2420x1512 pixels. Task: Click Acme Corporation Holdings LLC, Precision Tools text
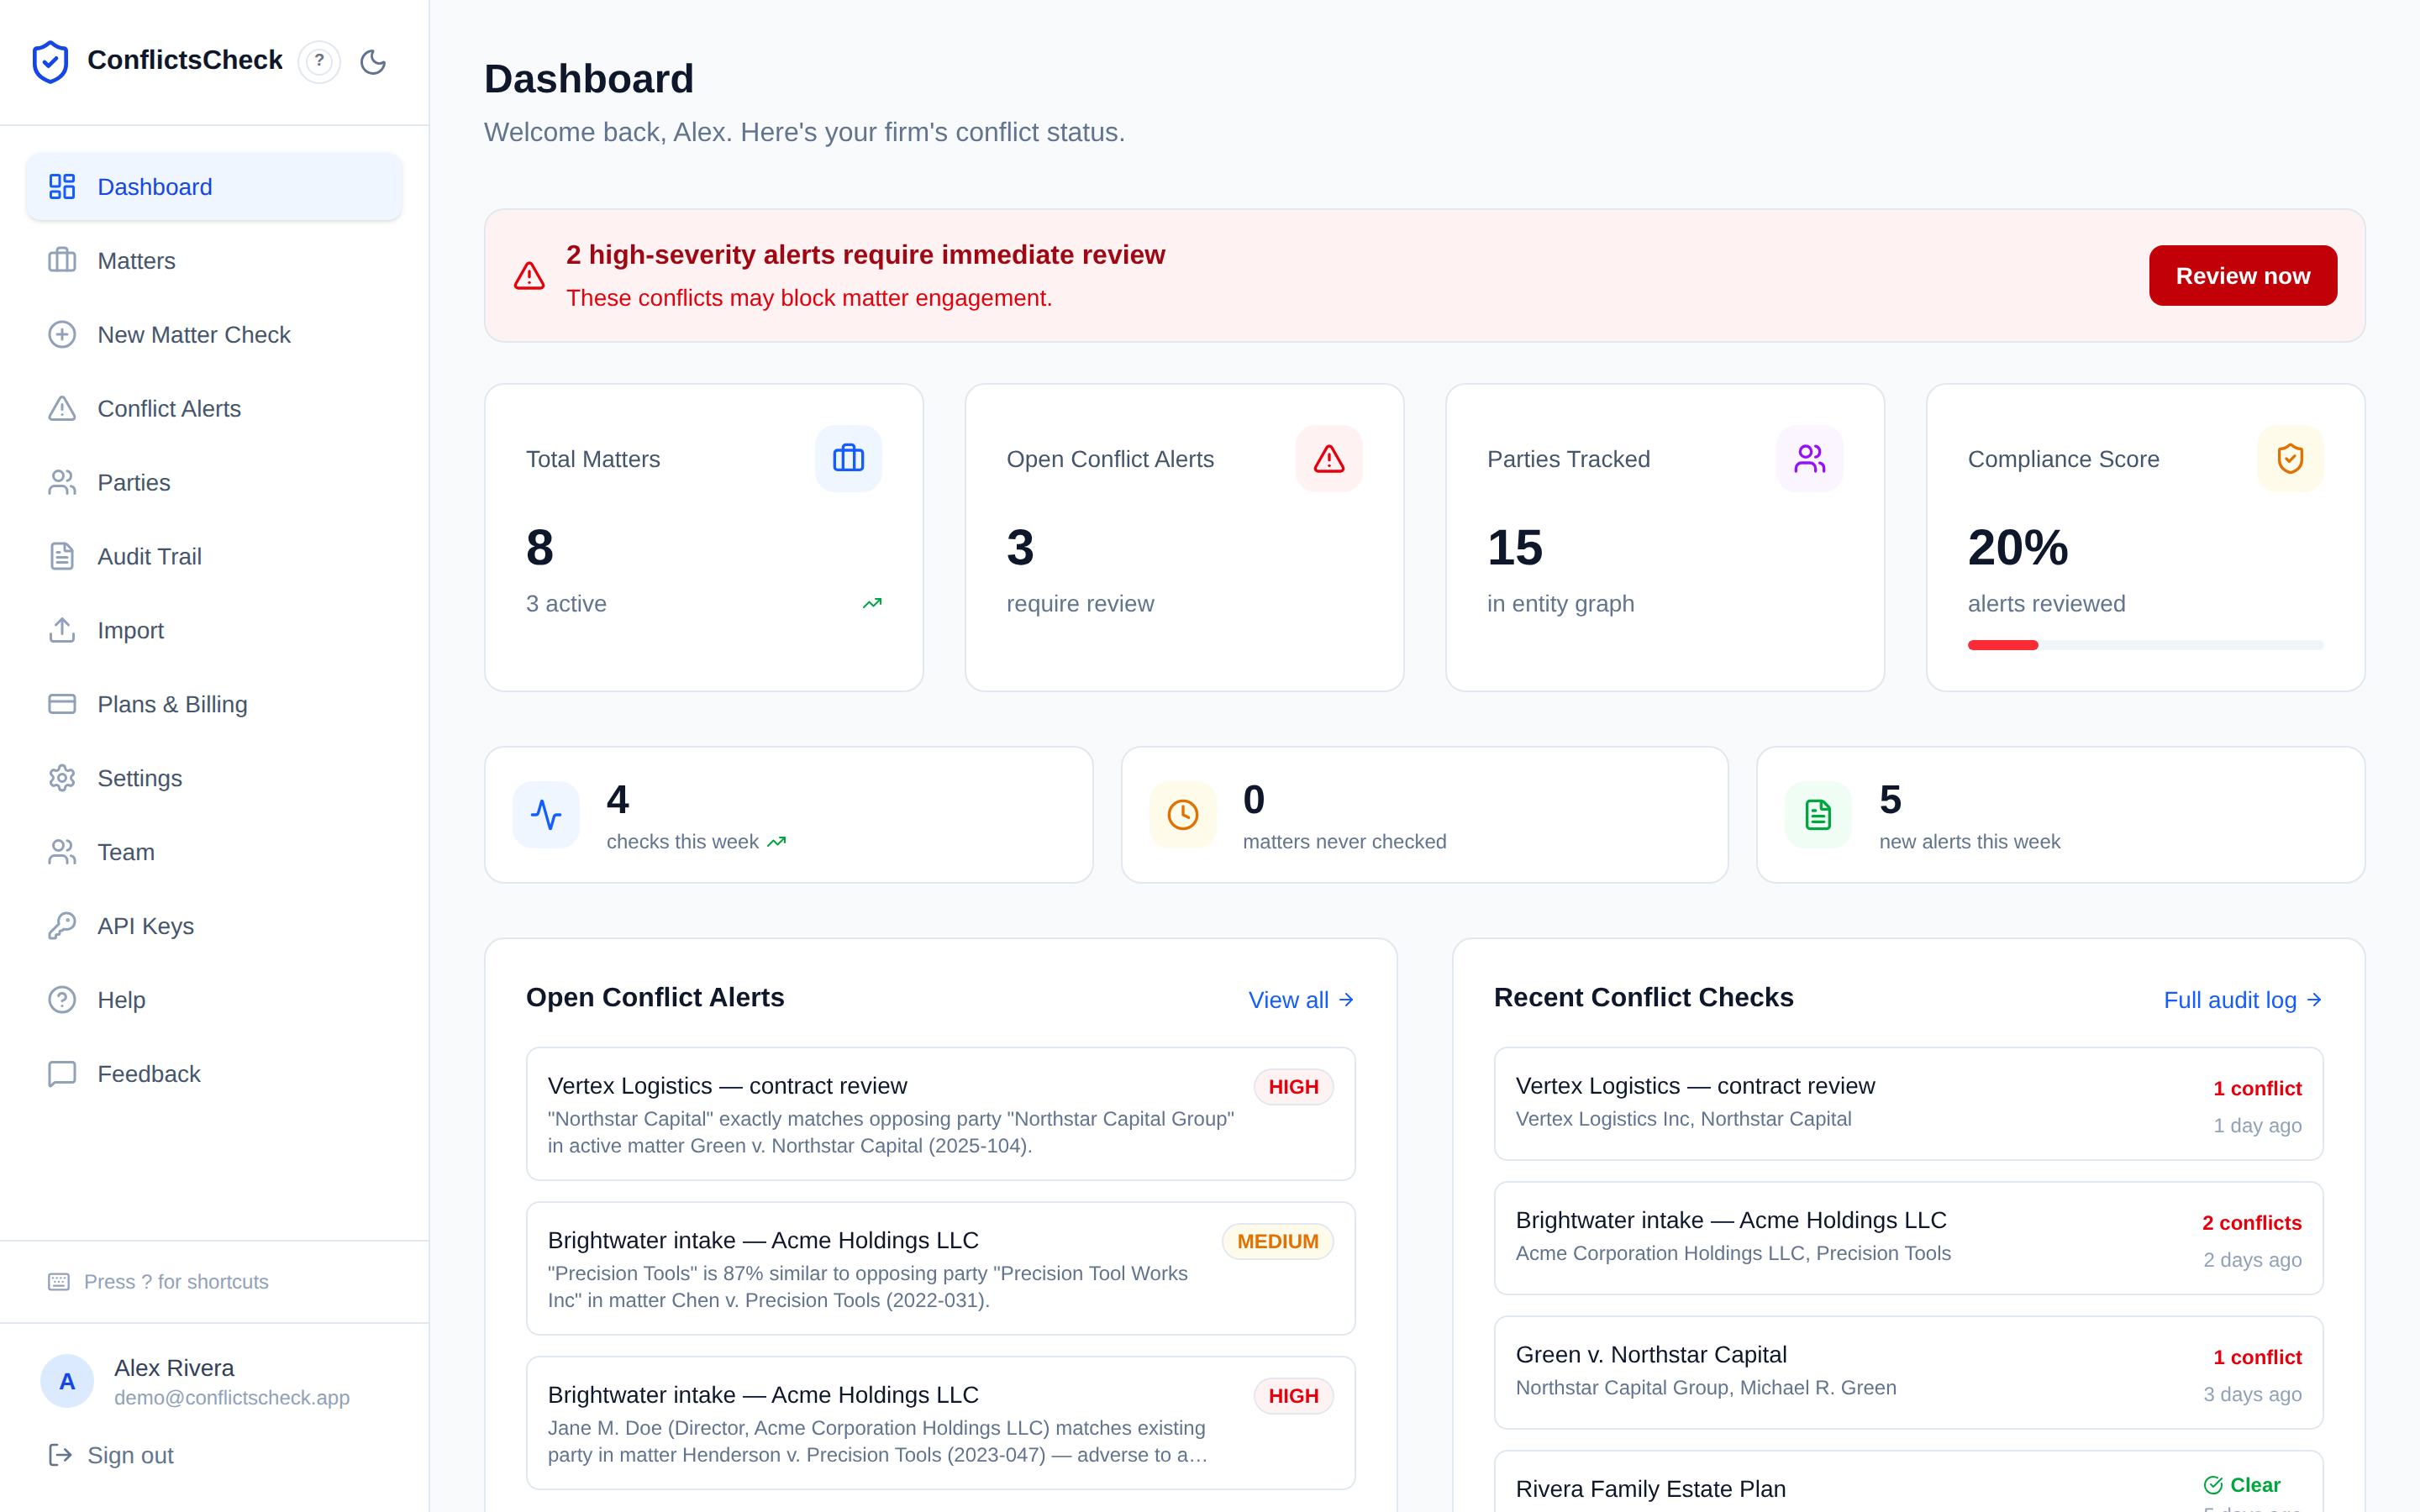(1733, 1253)
